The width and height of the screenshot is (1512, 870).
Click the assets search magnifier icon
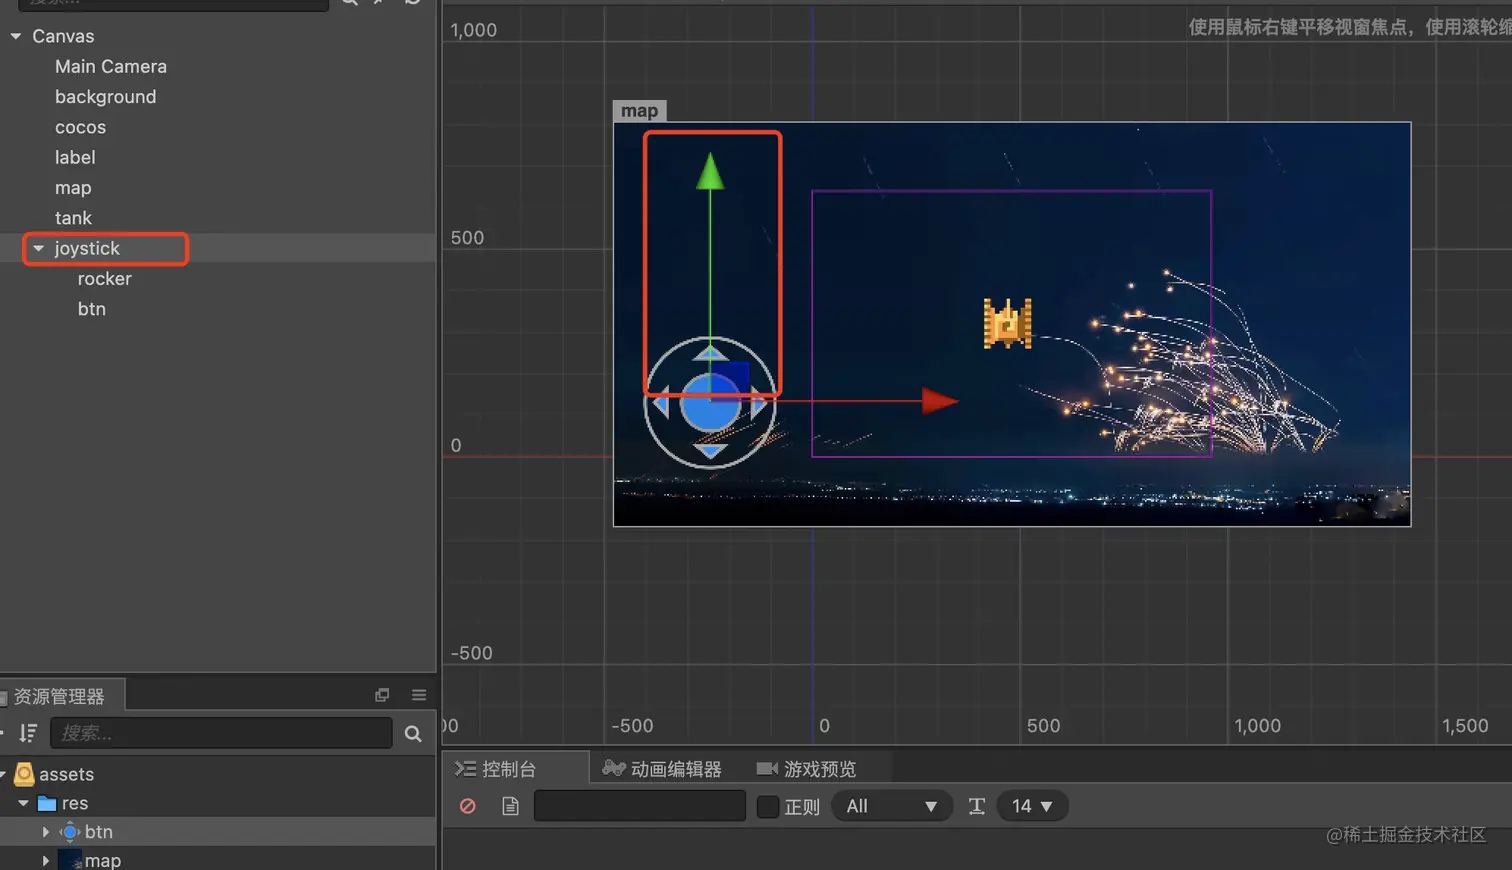[413, 734]
